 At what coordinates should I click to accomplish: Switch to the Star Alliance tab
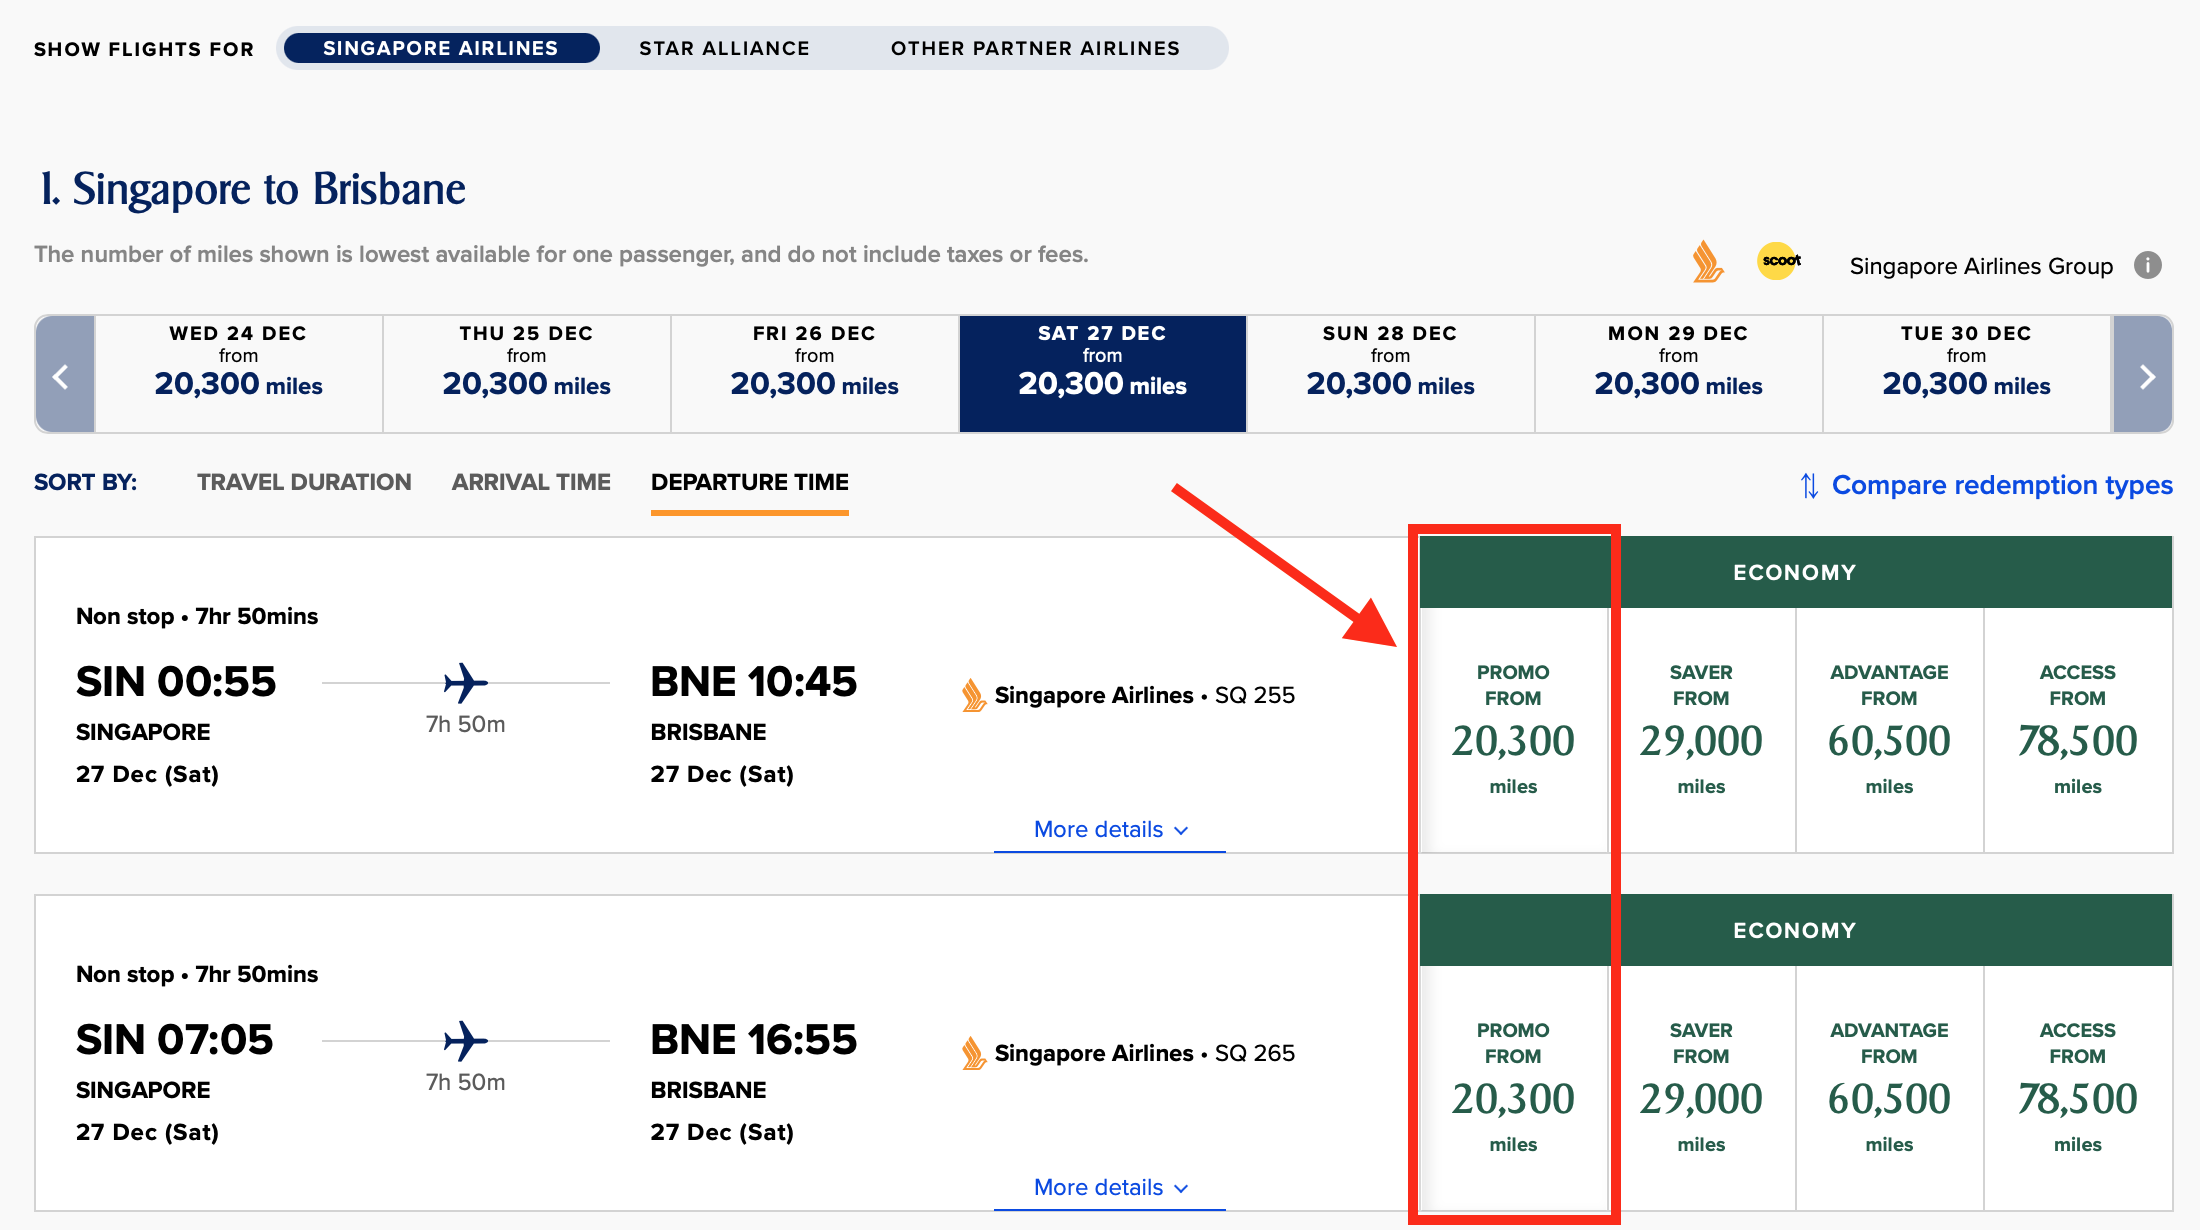tap(725, 47)
